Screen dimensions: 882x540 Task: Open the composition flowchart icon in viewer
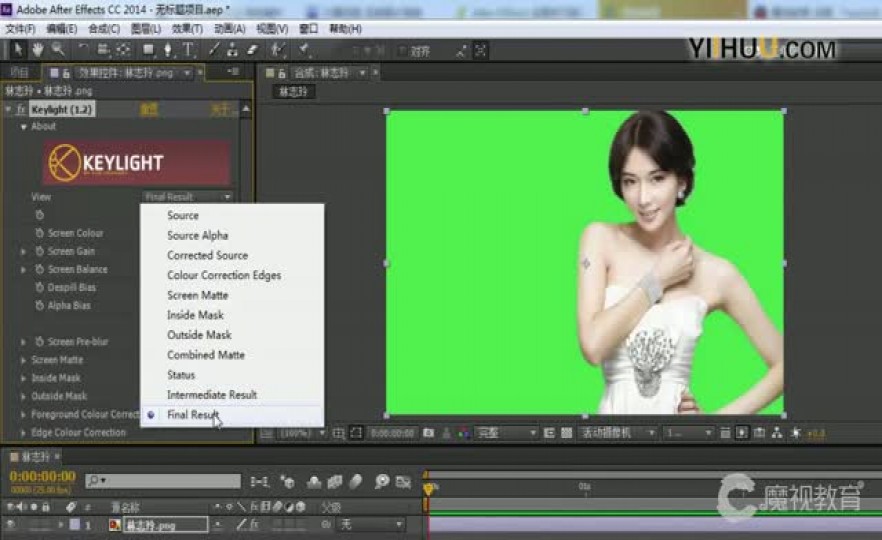pyautogui.click(x=777, y=433)
